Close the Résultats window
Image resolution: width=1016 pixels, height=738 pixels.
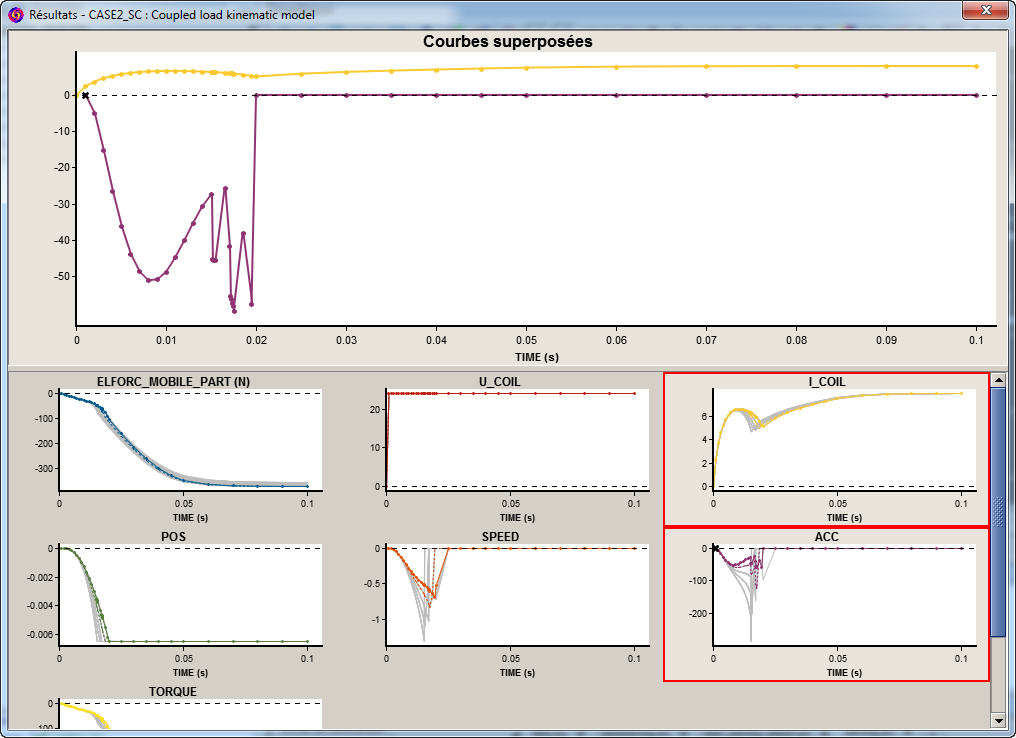click(x=985, y=11)
